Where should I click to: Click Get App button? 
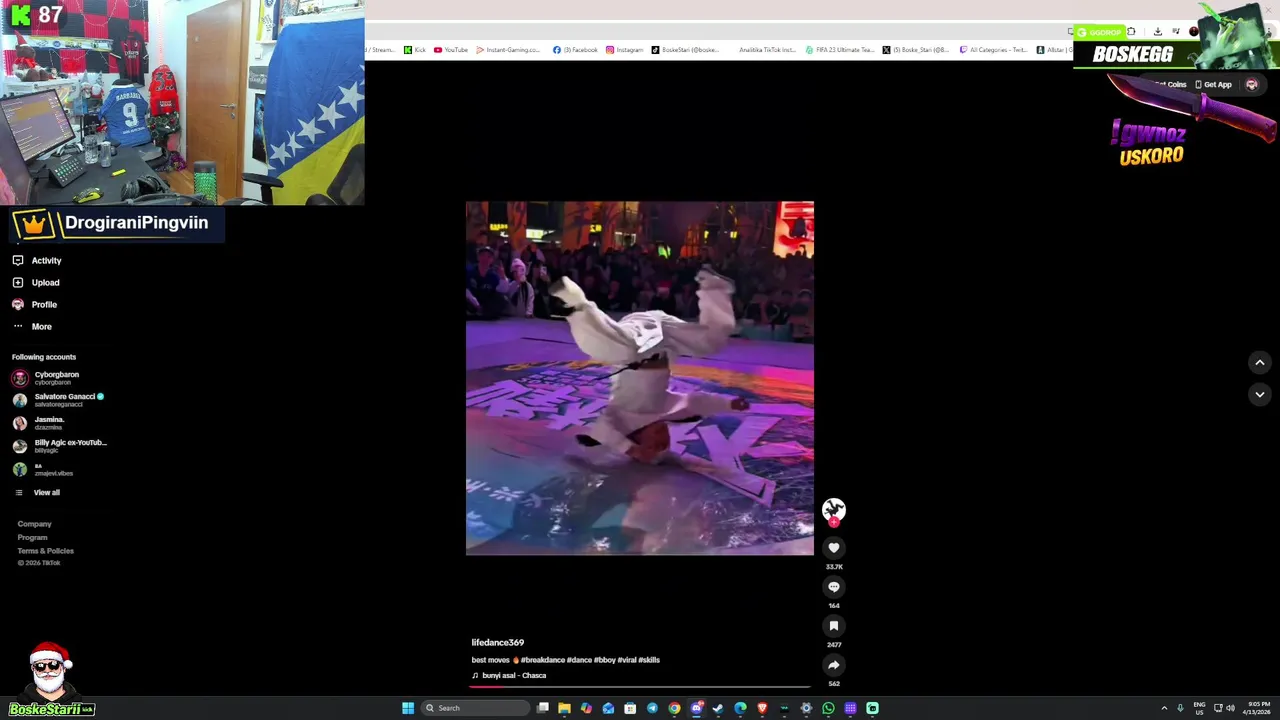pos(1213,85)
